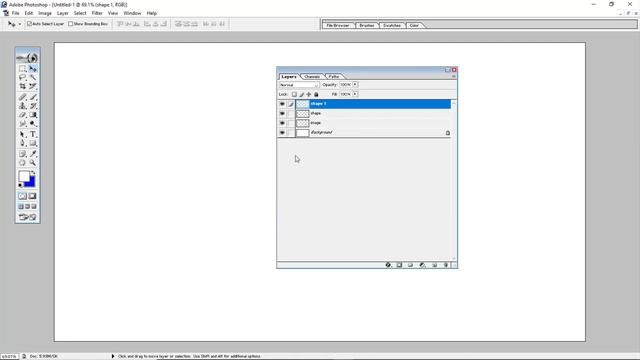Select the Lasso tool

22,77
